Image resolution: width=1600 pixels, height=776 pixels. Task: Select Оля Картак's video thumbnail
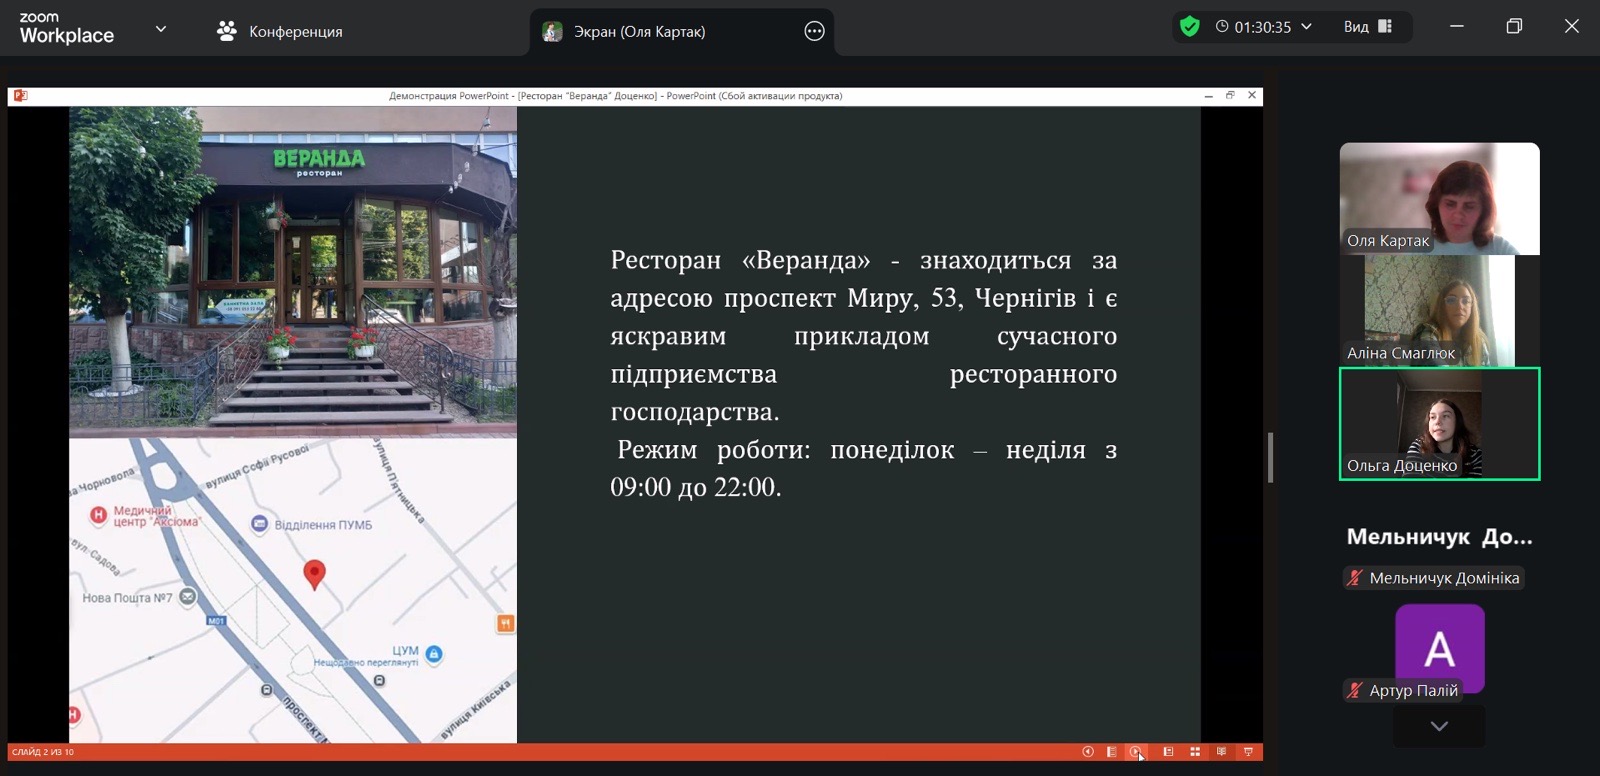1439,198
